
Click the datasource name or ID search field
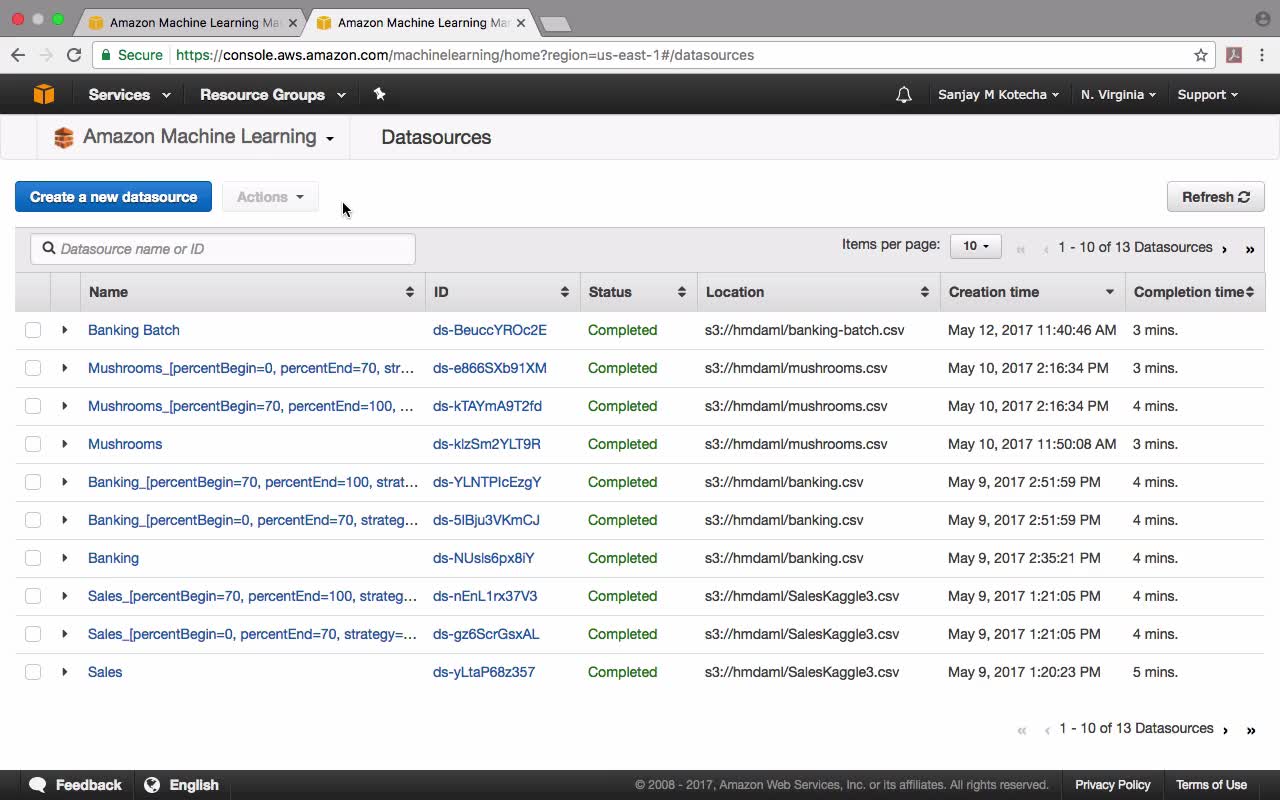(223, 249)
